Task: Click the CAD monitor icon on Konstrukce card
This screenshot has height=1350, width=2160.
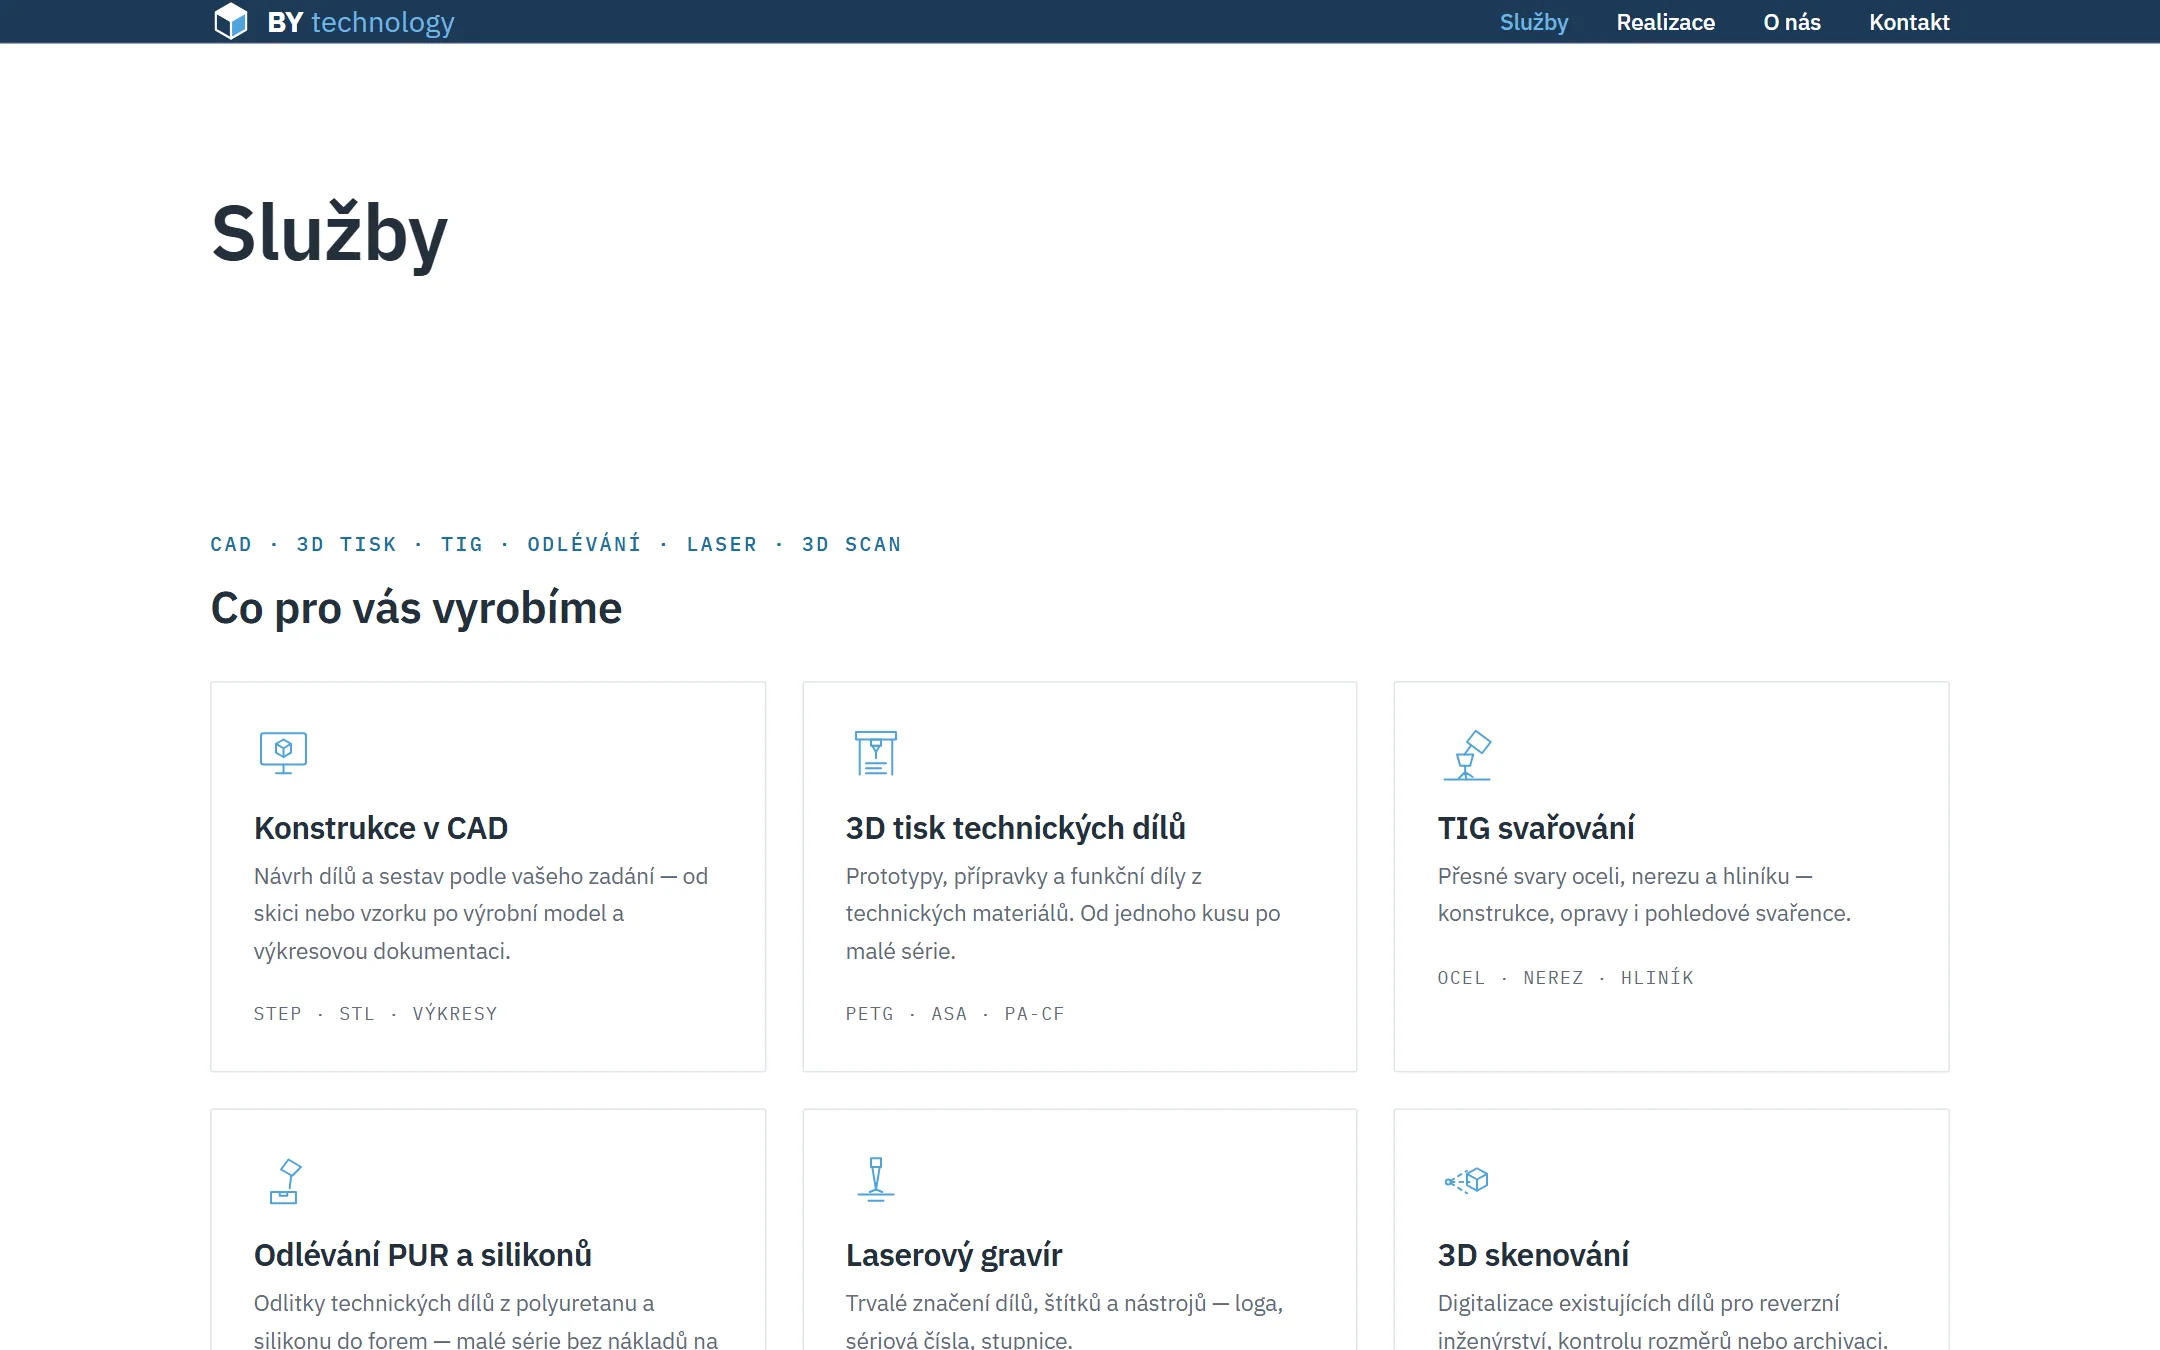Action: pyautogui.click(x=283, y=753)
